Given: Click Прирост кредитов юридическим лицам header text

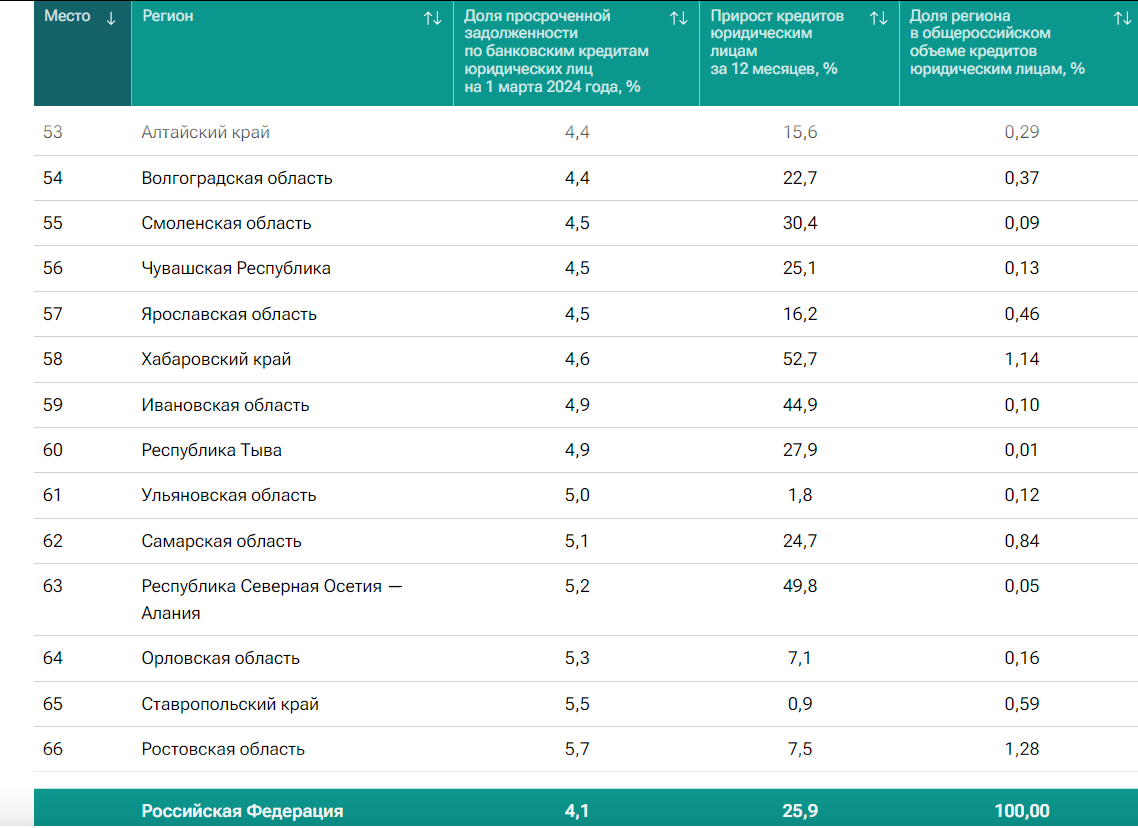Looking at the screenshot, I should pos(777,42).
